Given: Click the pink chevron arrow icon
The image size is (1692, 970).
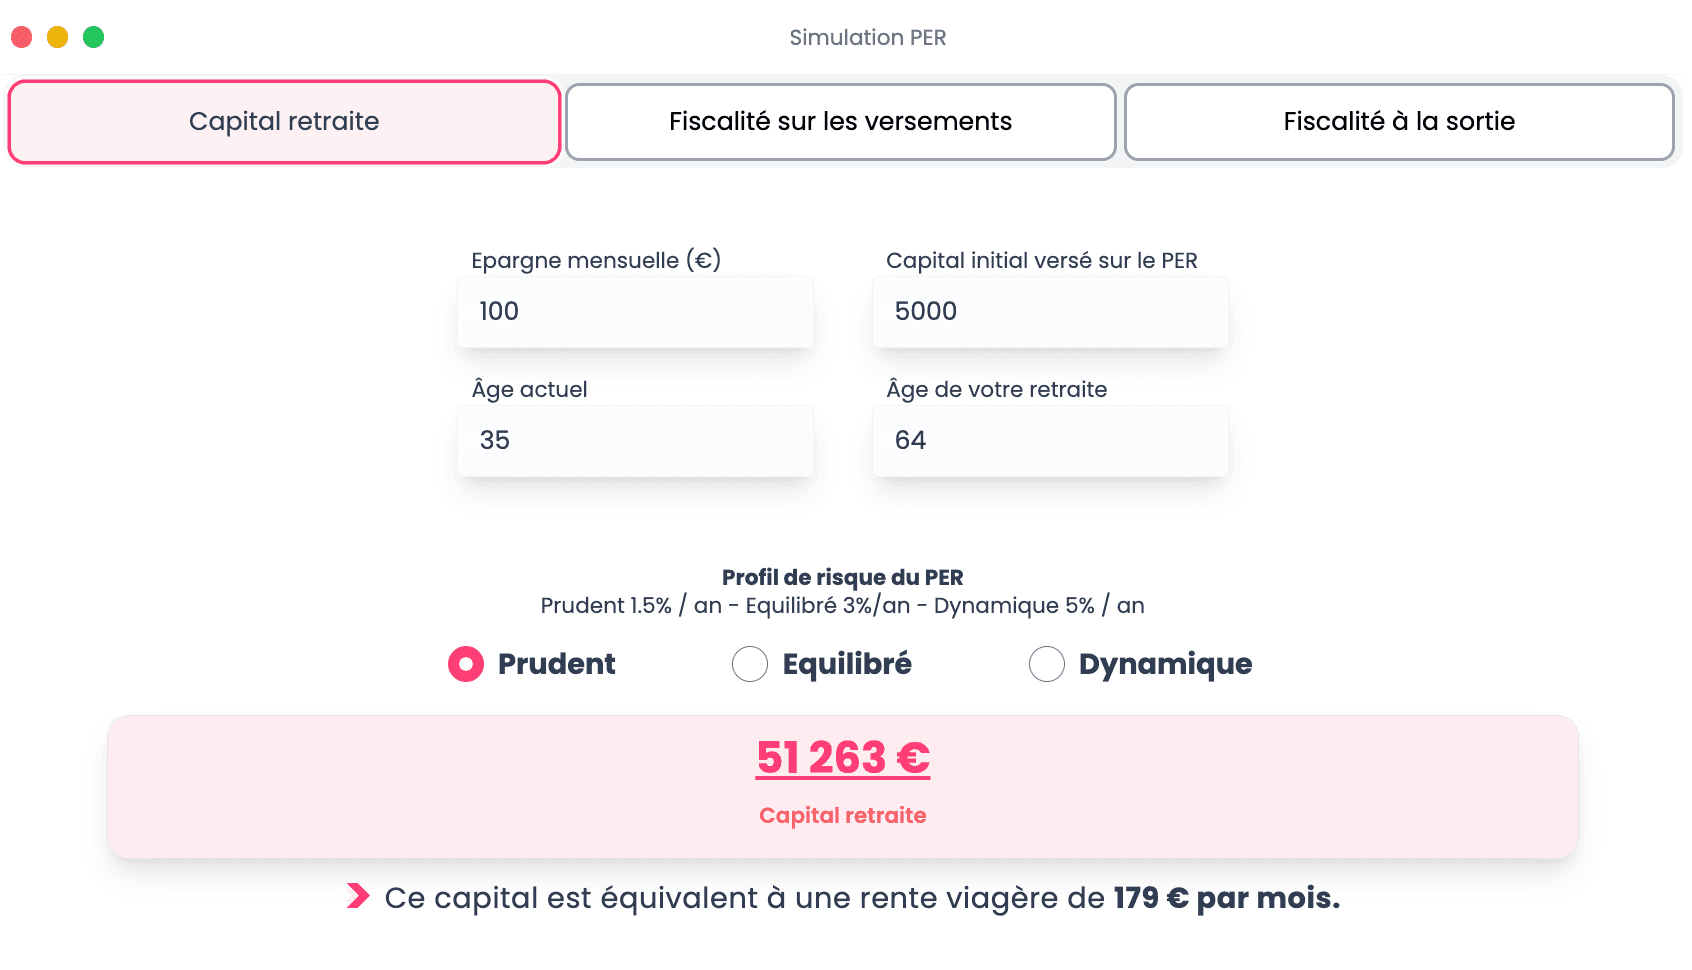Looking at the screenshot, I should pyautogui.click(x=358, y=897).
